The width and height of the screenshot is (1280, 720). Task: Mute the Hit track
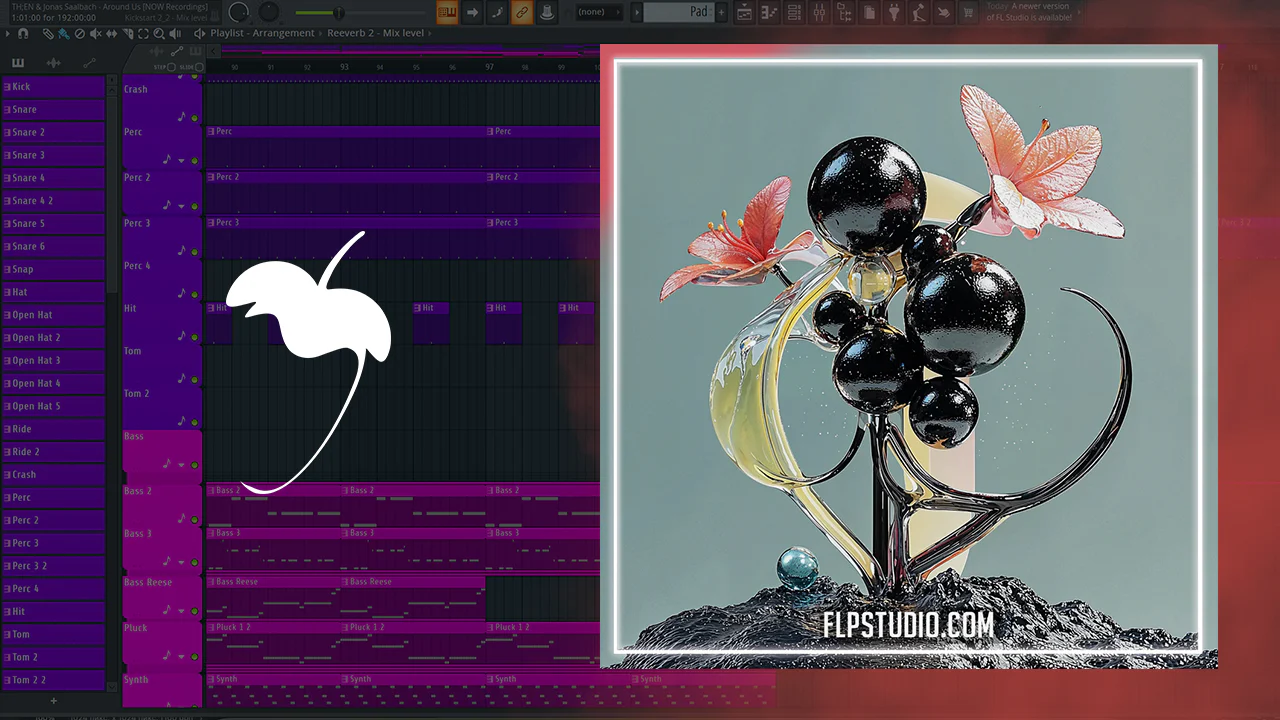tap(195, 338)
